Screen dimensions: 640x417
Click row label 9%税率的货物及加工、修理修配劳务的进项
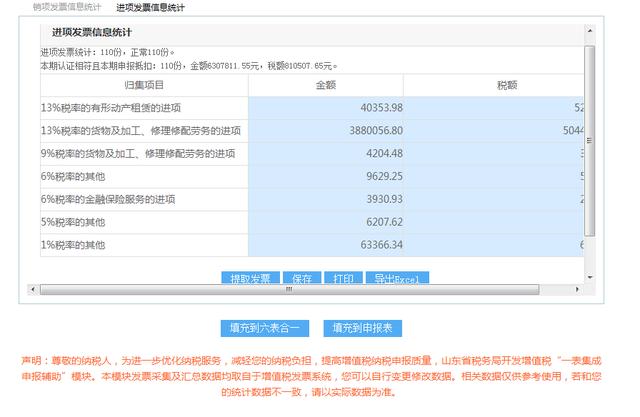click(138, 153)
